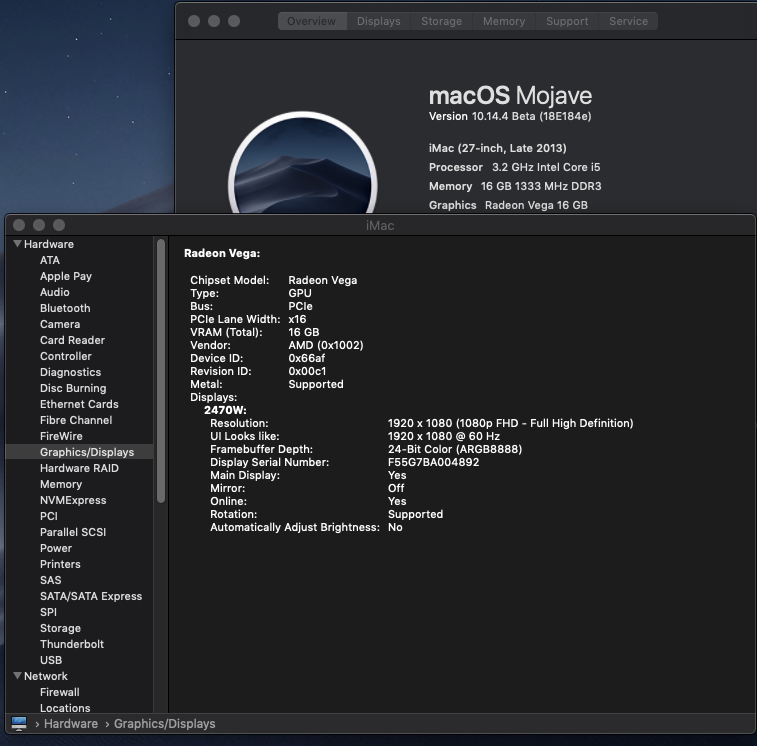Image resolution: width=757 pixels, height=746 pixels.
Task: Go to the Service tab
Action: tap(628, 21)
